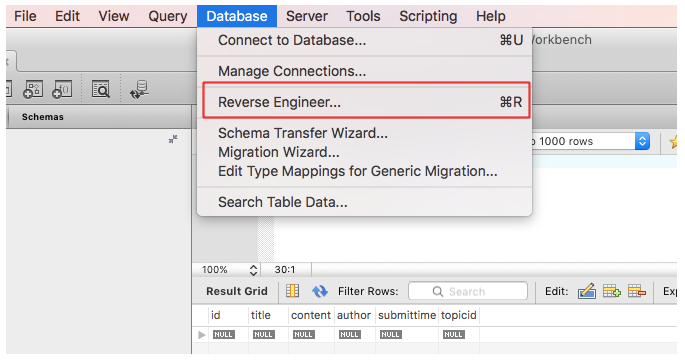Click the content column header

311,315
